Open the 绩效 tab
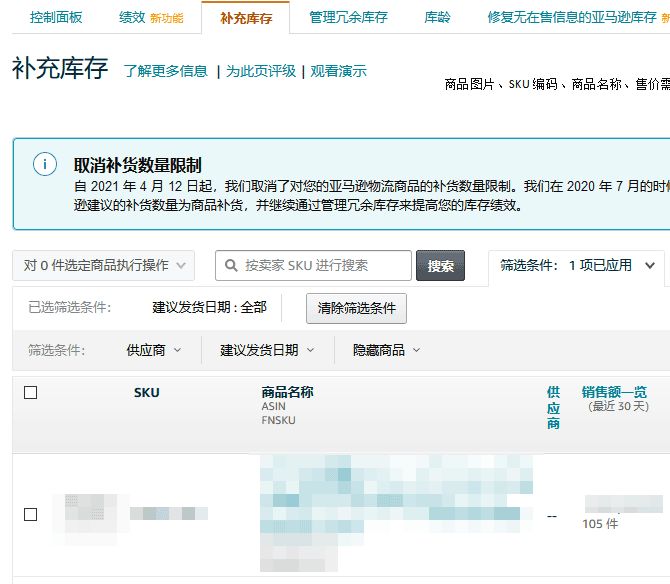This screenshot has height=584, width=670. [132, 18]
